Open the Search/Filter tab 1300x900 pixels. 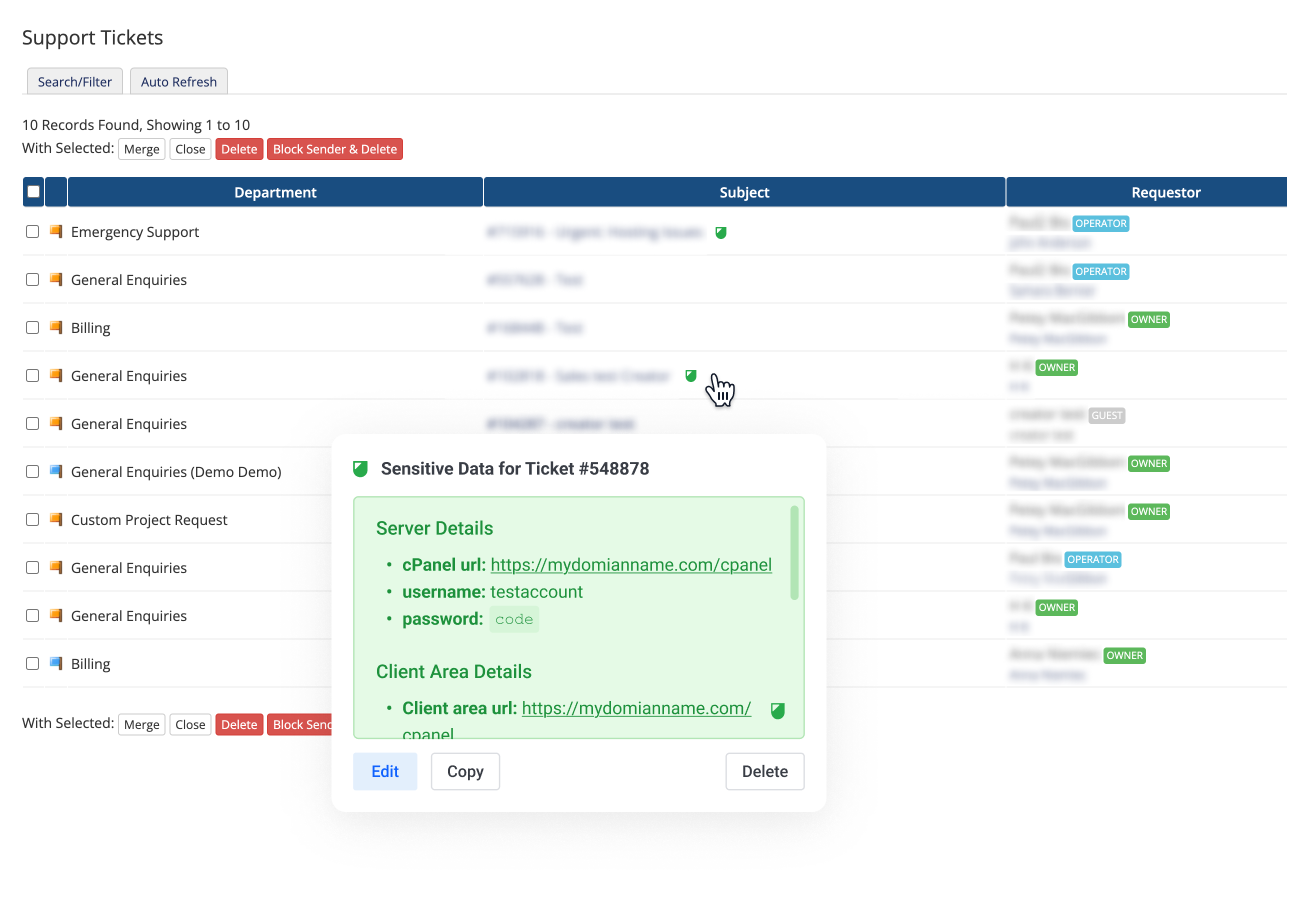point(75,82)
